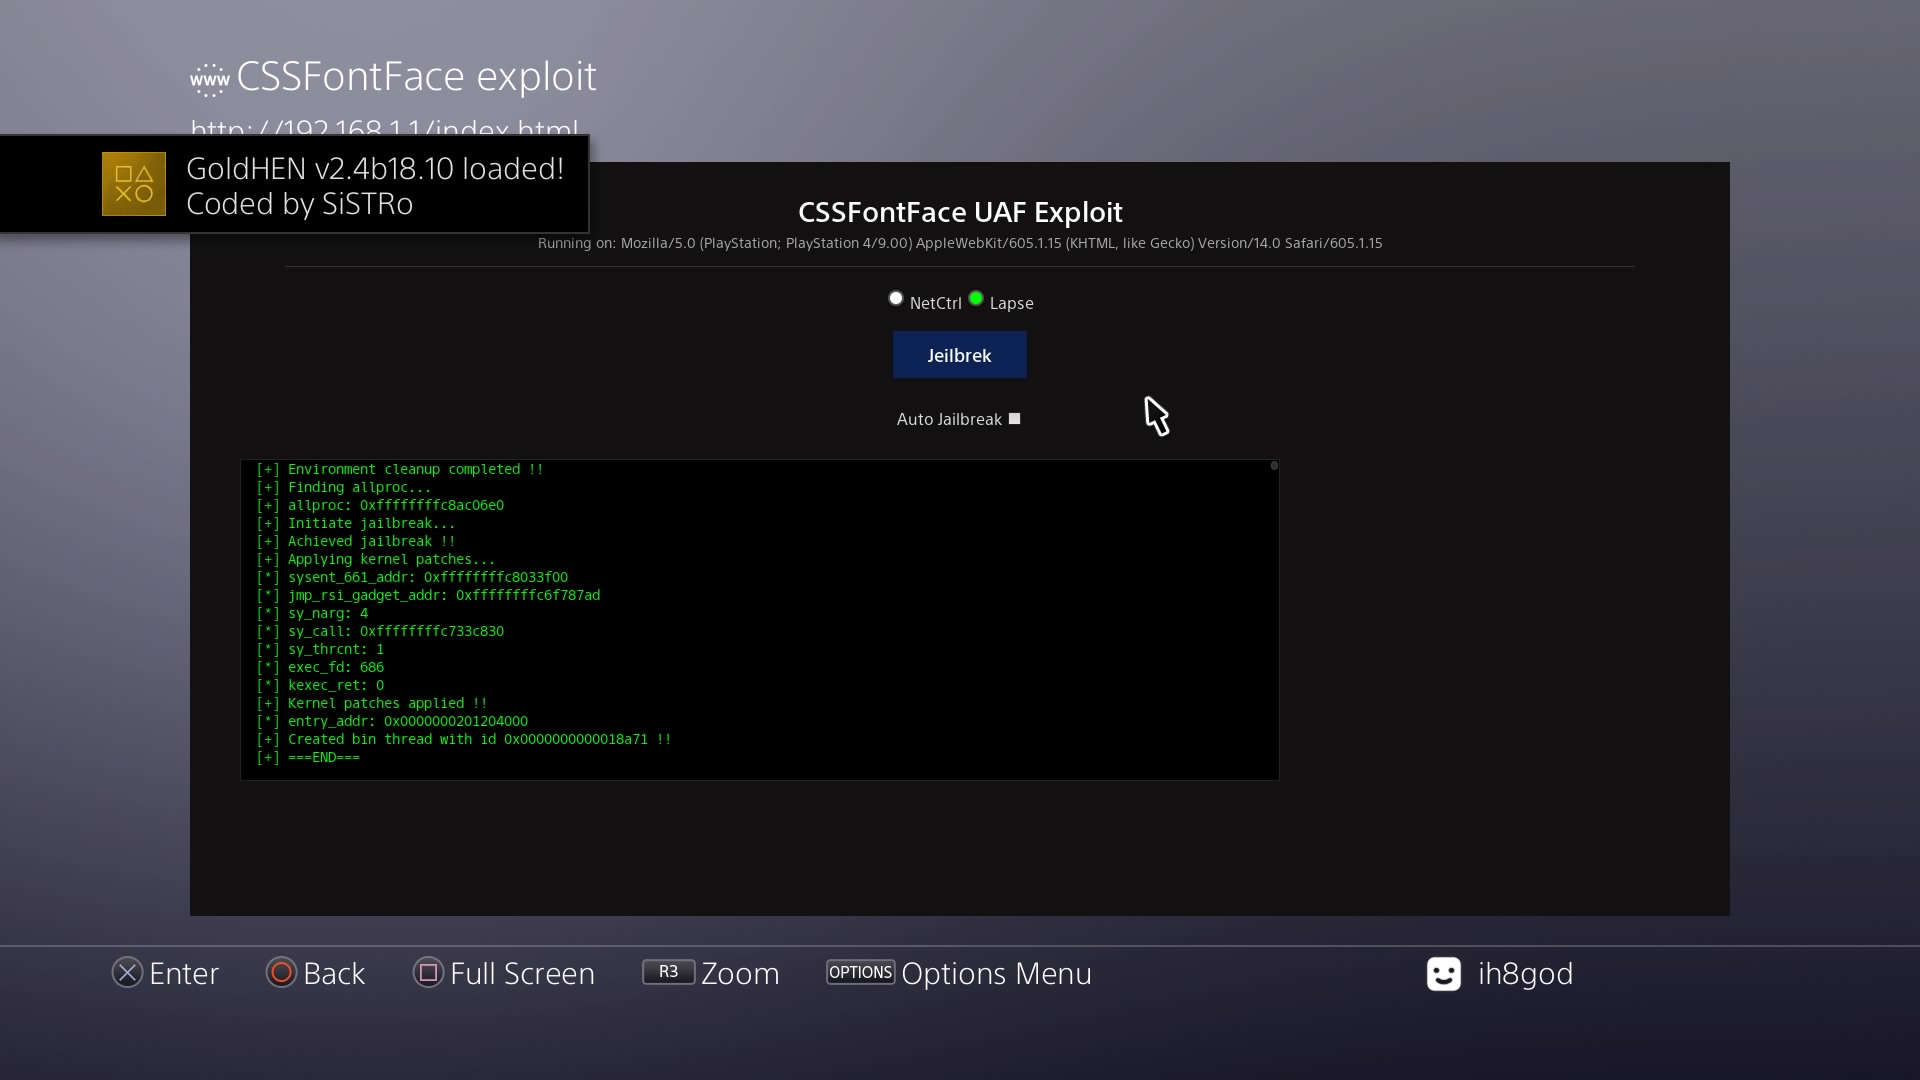The width and height of the screenshot is (1920, 1080).
Task: Click the circle button Back icon
Action: pos(281,973)
